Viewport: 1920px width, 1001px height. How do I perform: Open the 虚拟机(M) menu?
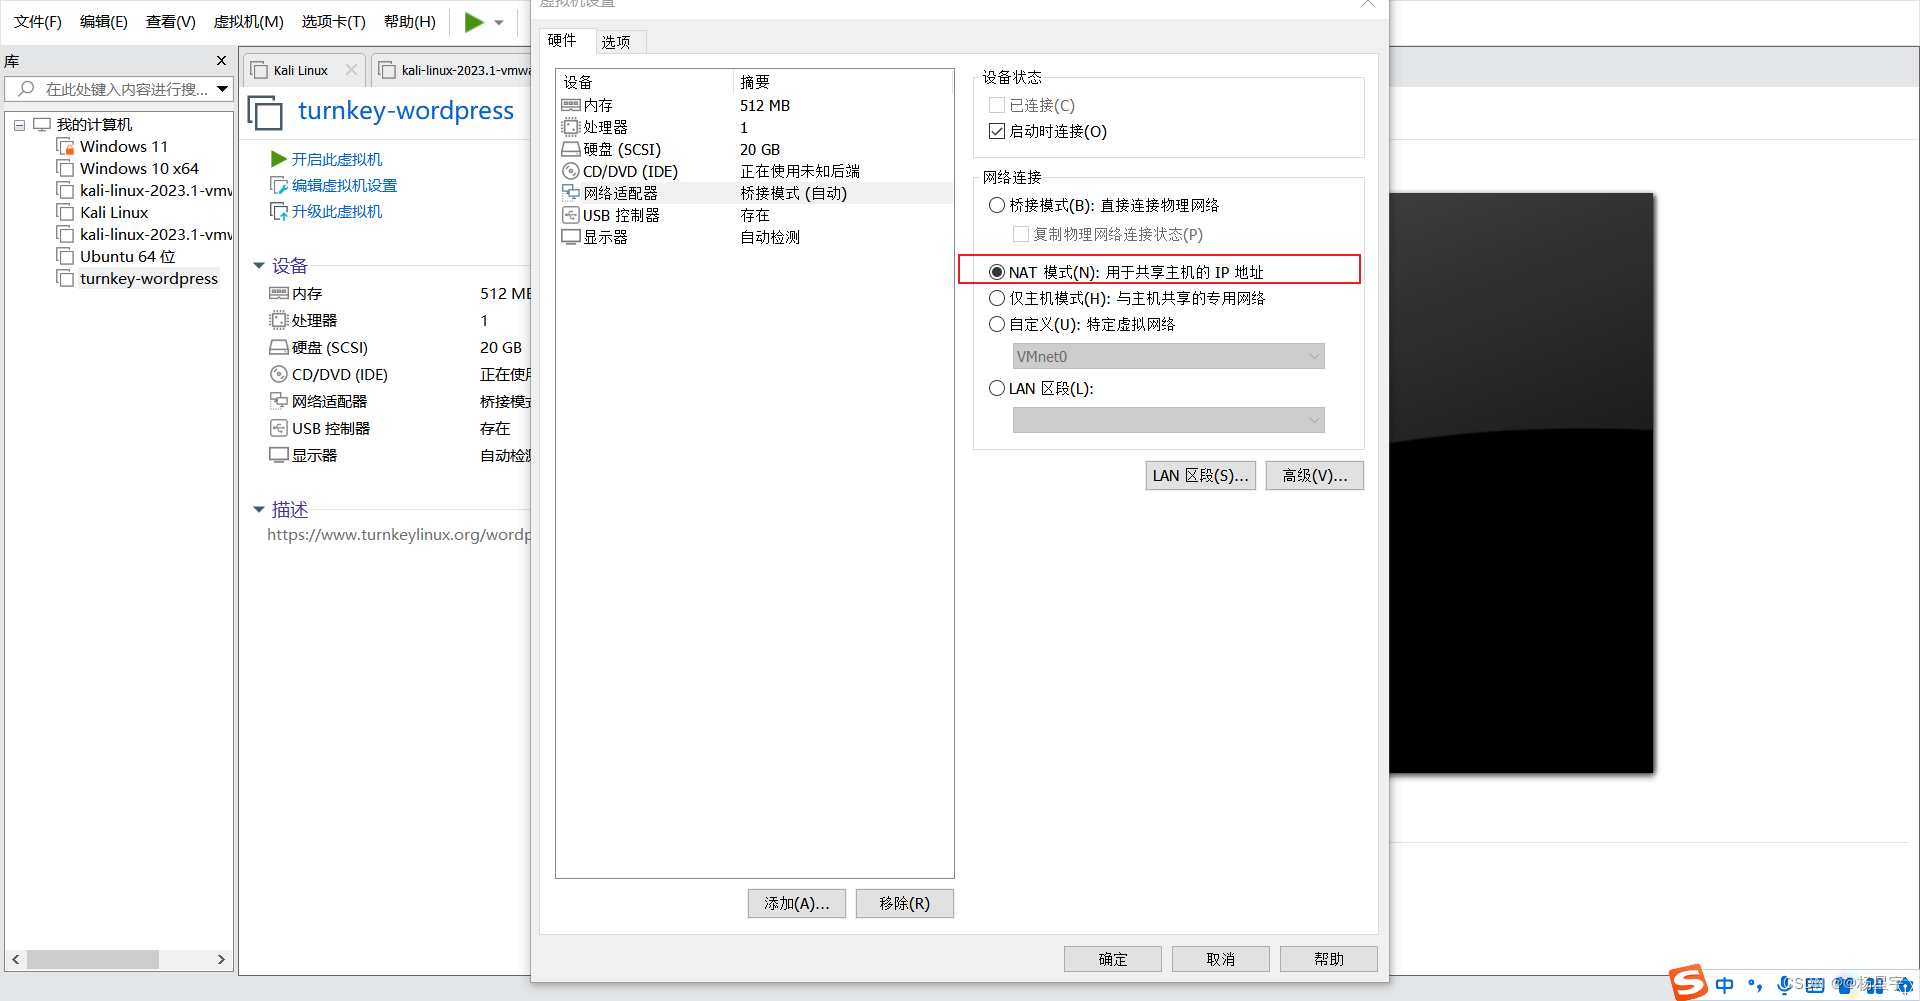click(249, 21)
